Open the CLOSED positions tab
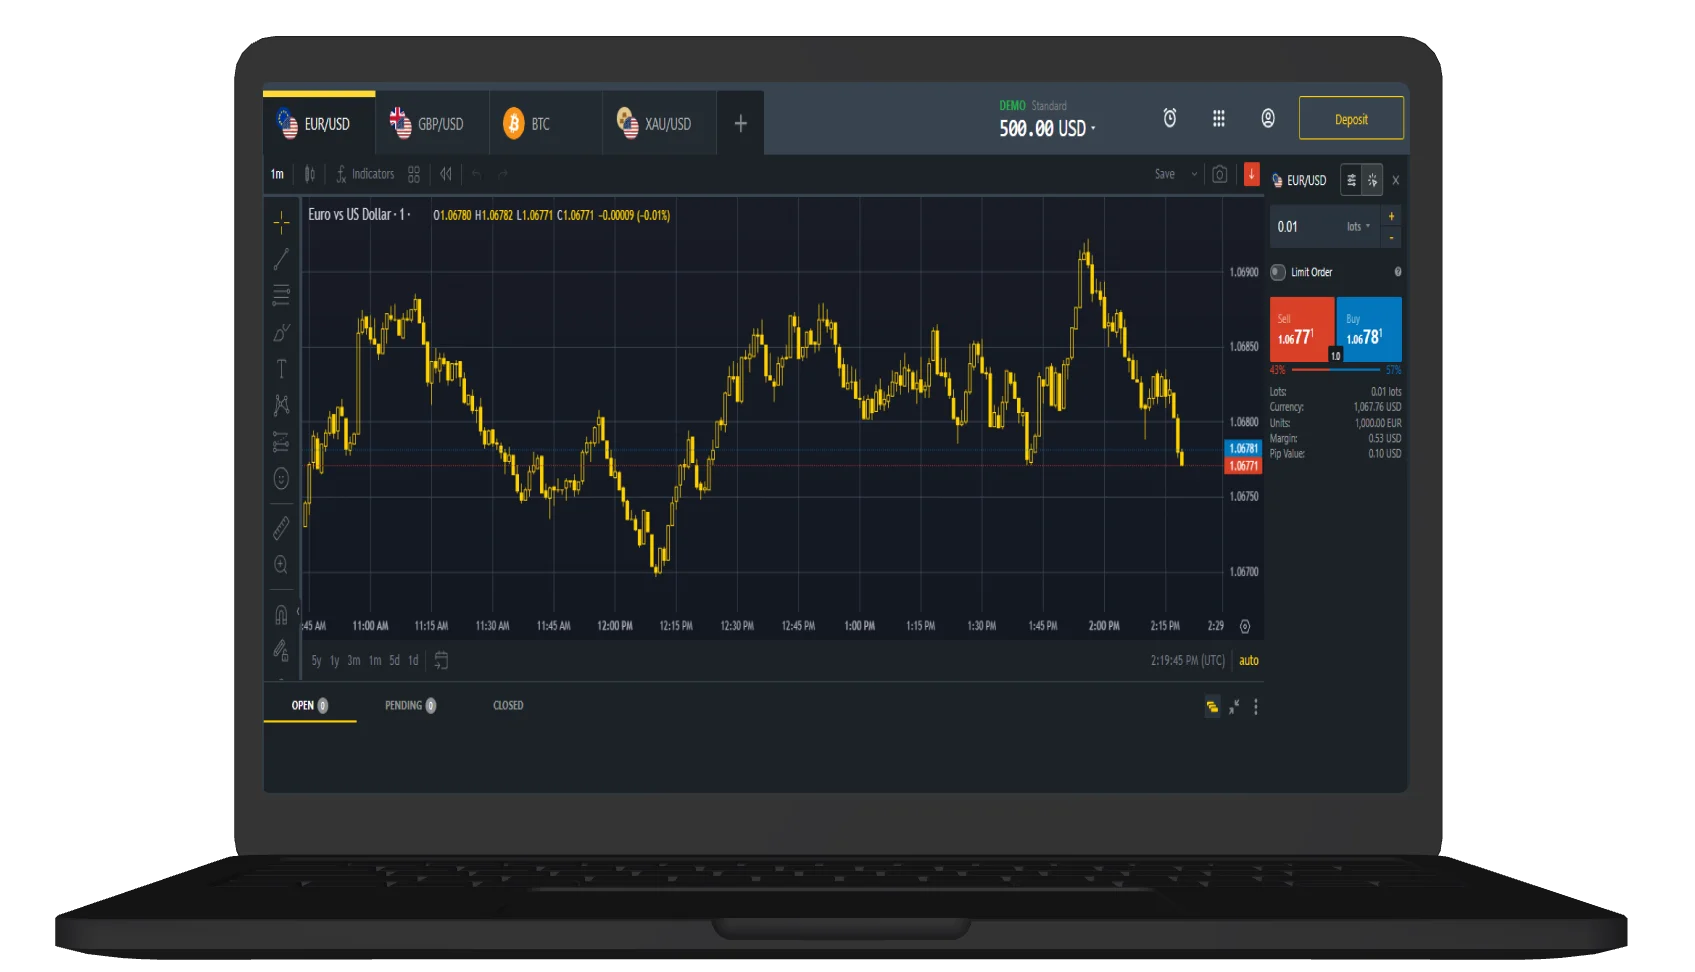 point(508,706)
